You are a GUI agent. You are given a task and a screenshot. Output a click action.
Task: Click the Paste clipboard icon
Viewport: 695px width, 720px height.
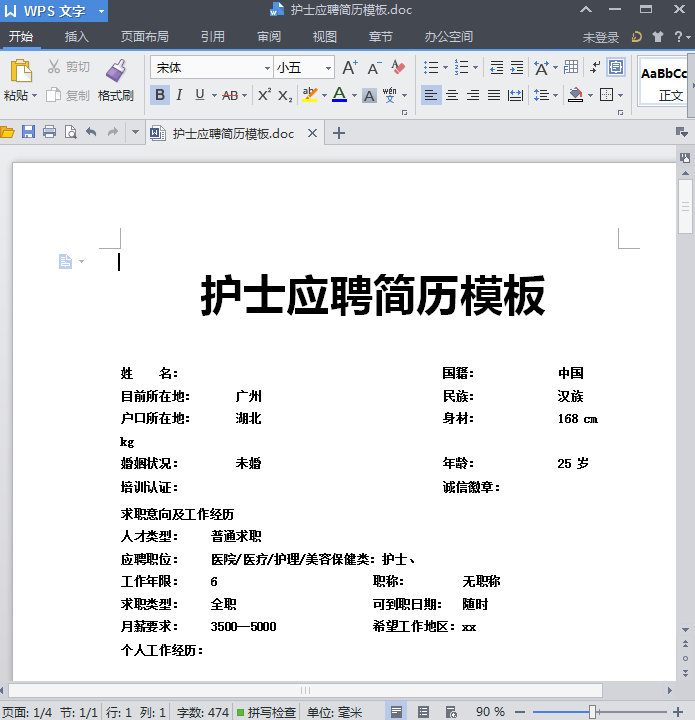21,71
